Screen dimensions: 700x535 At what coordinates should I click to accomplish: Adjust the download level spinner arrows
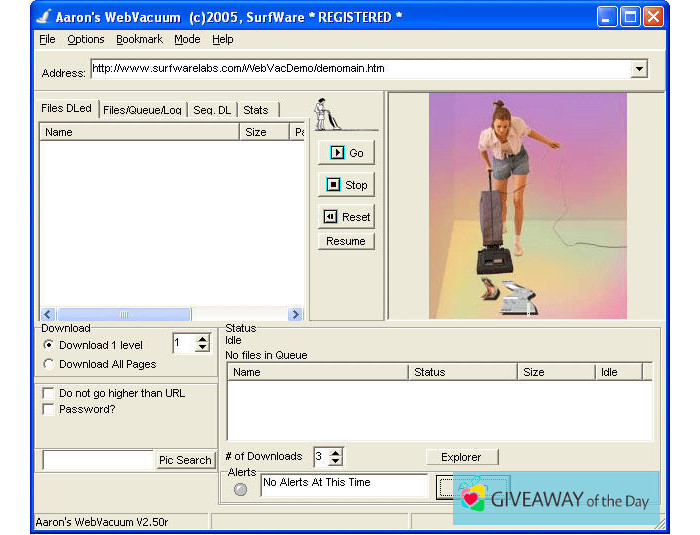point(203,344)
